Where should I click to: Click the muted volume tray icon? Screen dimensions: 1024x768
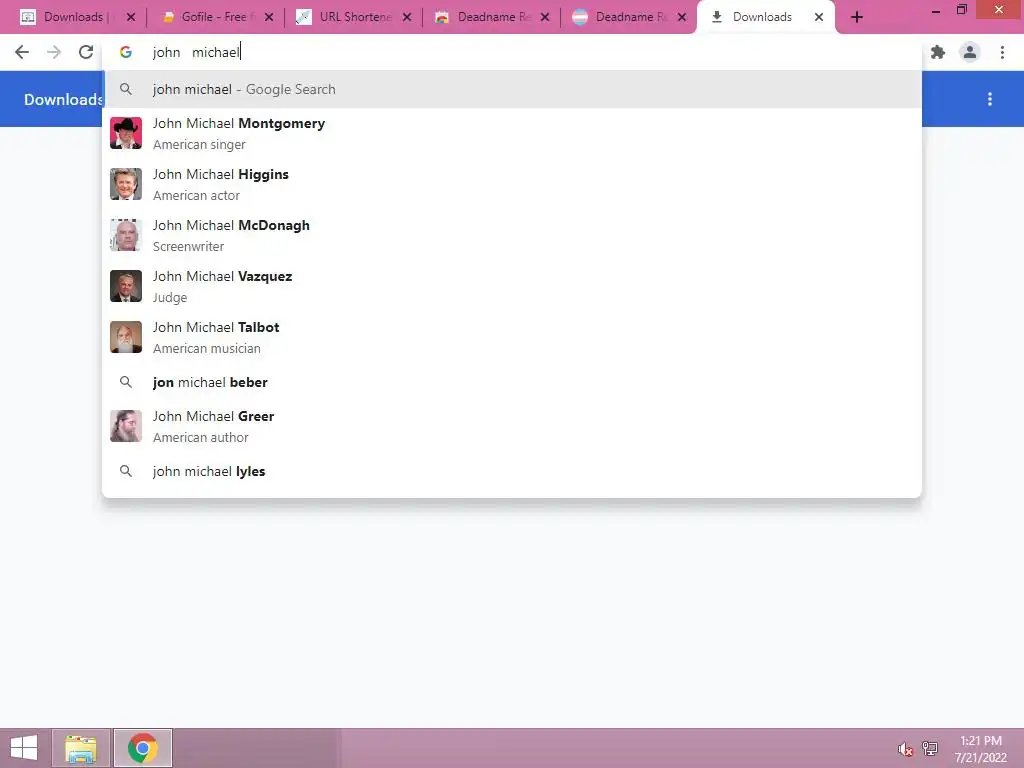905,749
